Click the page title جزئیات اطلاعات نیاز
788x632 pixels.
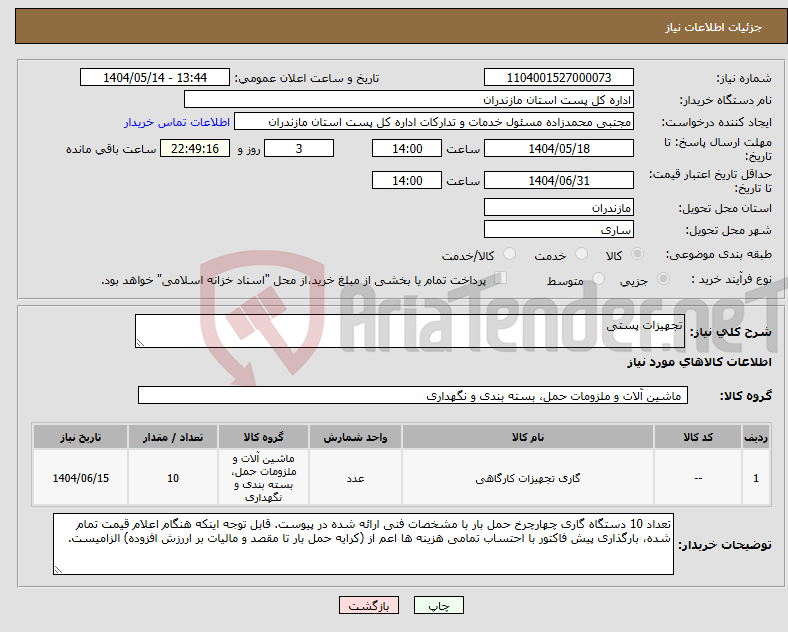click(714, 27)
